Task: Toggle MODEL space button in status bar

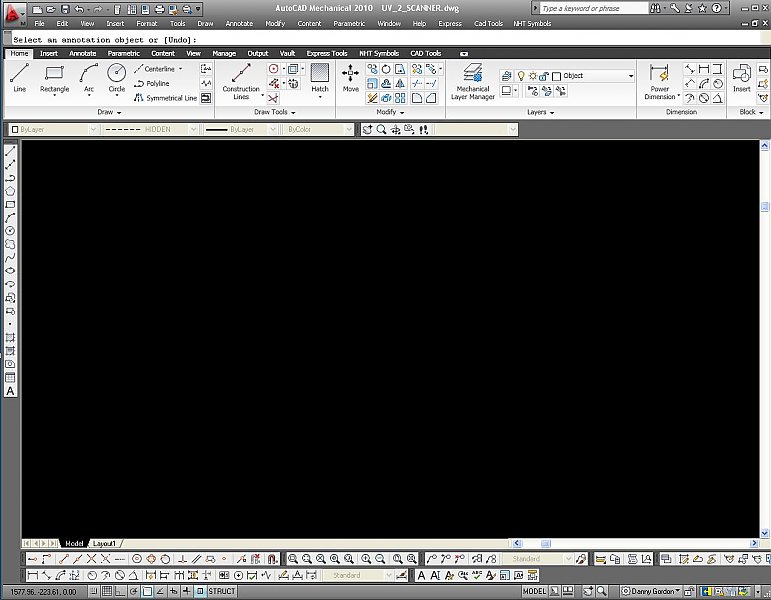Action: coord(534,591)
